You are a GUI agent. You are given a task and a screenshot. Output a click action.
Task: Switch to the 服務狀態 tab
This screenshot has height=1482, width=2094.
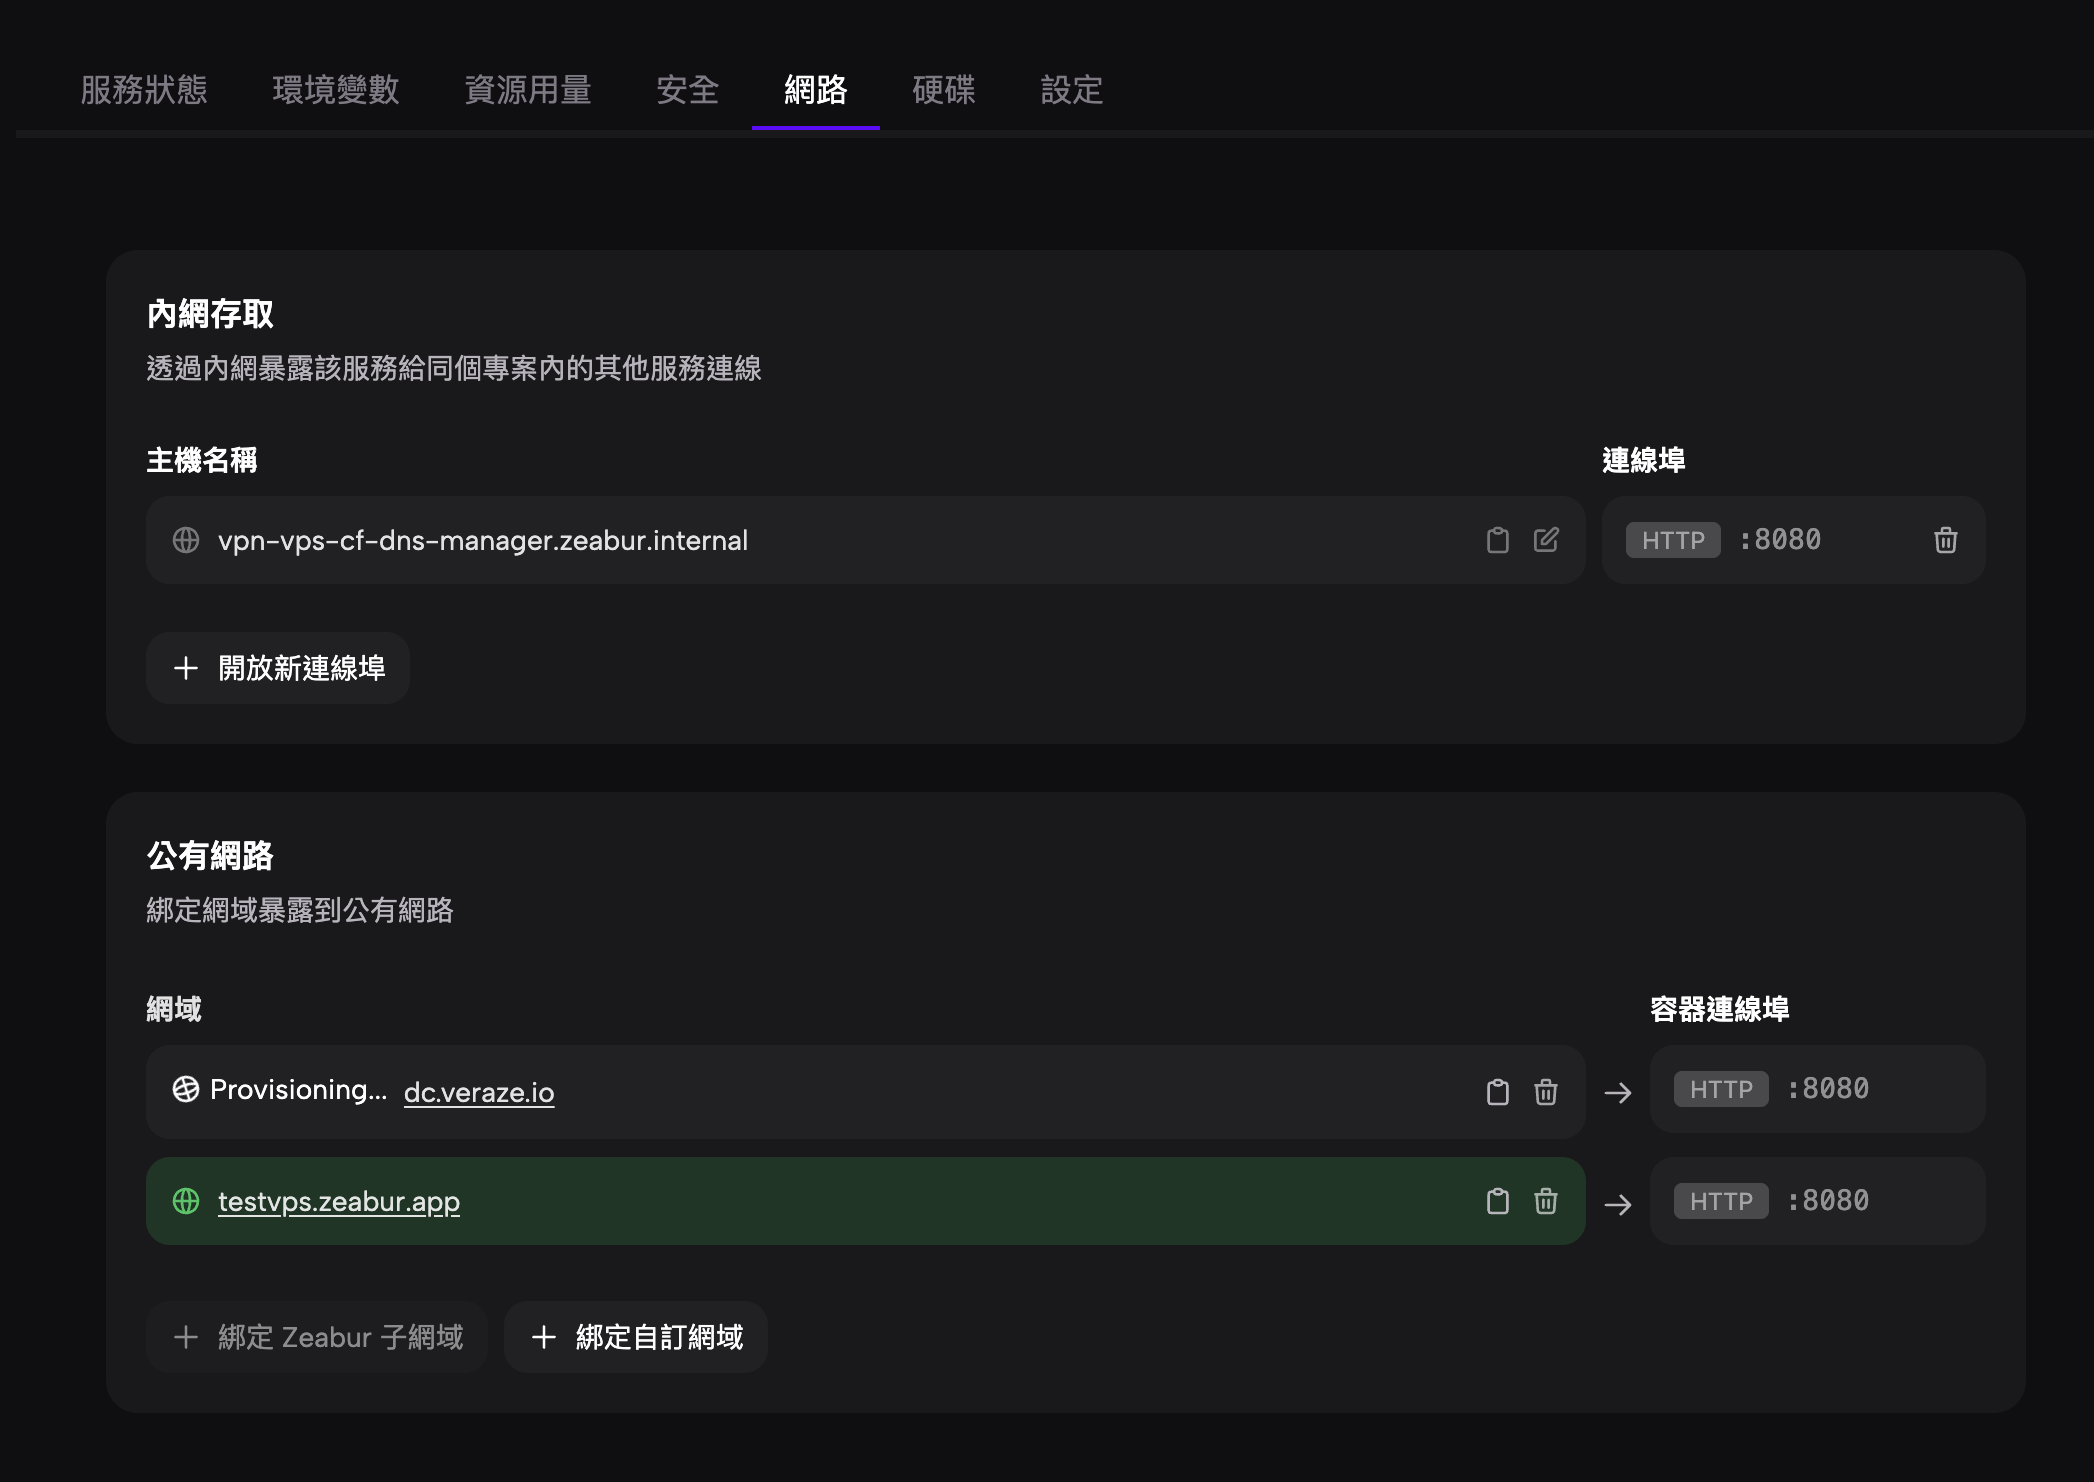coord(144,90)
